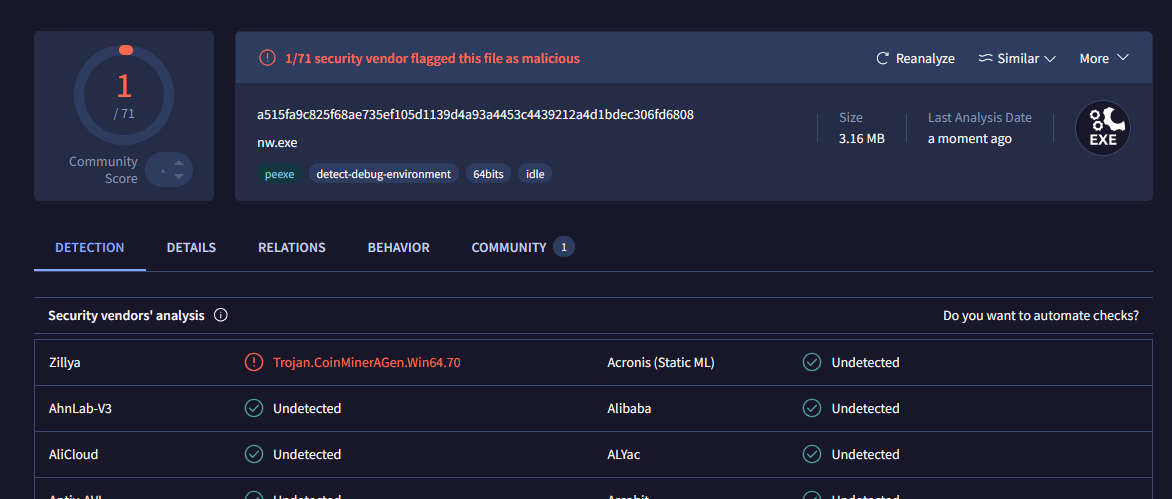1172x499 pixels.
Task: Switch to the Details tab
Action: click(x=191, y=247)
